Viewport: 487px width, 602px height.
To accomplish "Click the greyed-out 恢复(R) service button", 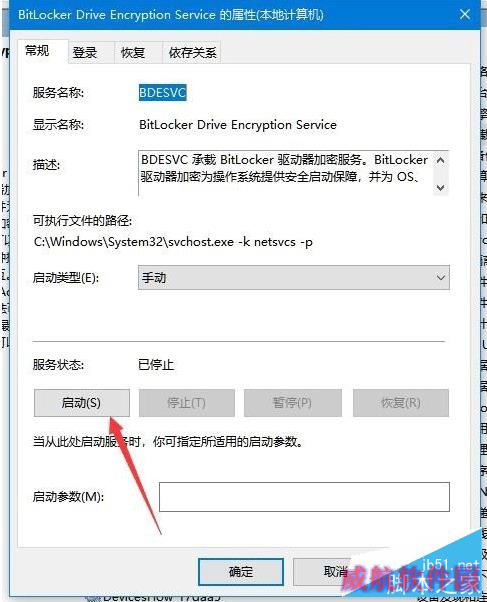I will tap(401, 403).
